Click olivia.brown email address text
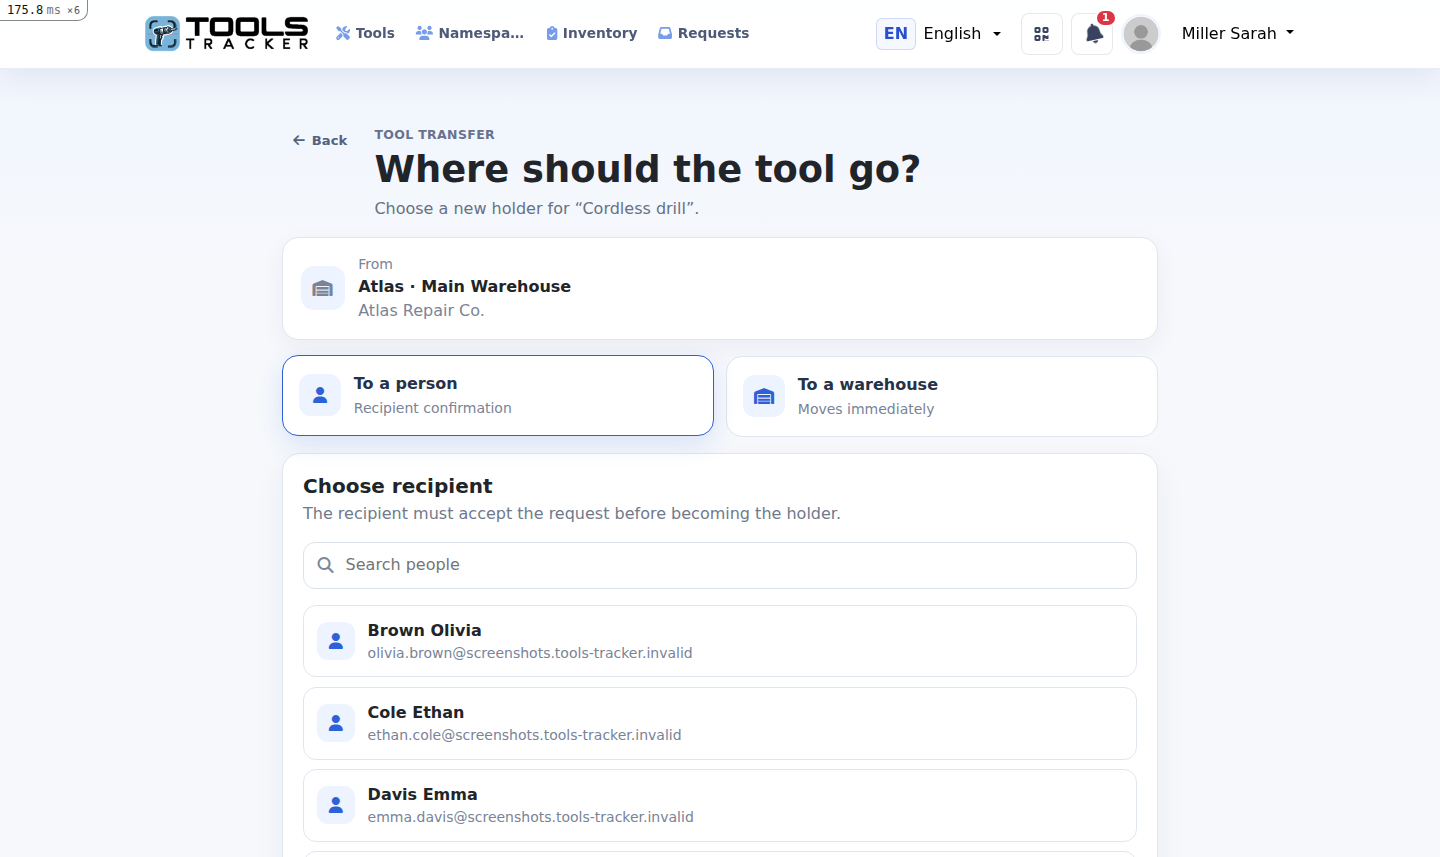This screenshot has height=857, width=1440. click(530, 653)
